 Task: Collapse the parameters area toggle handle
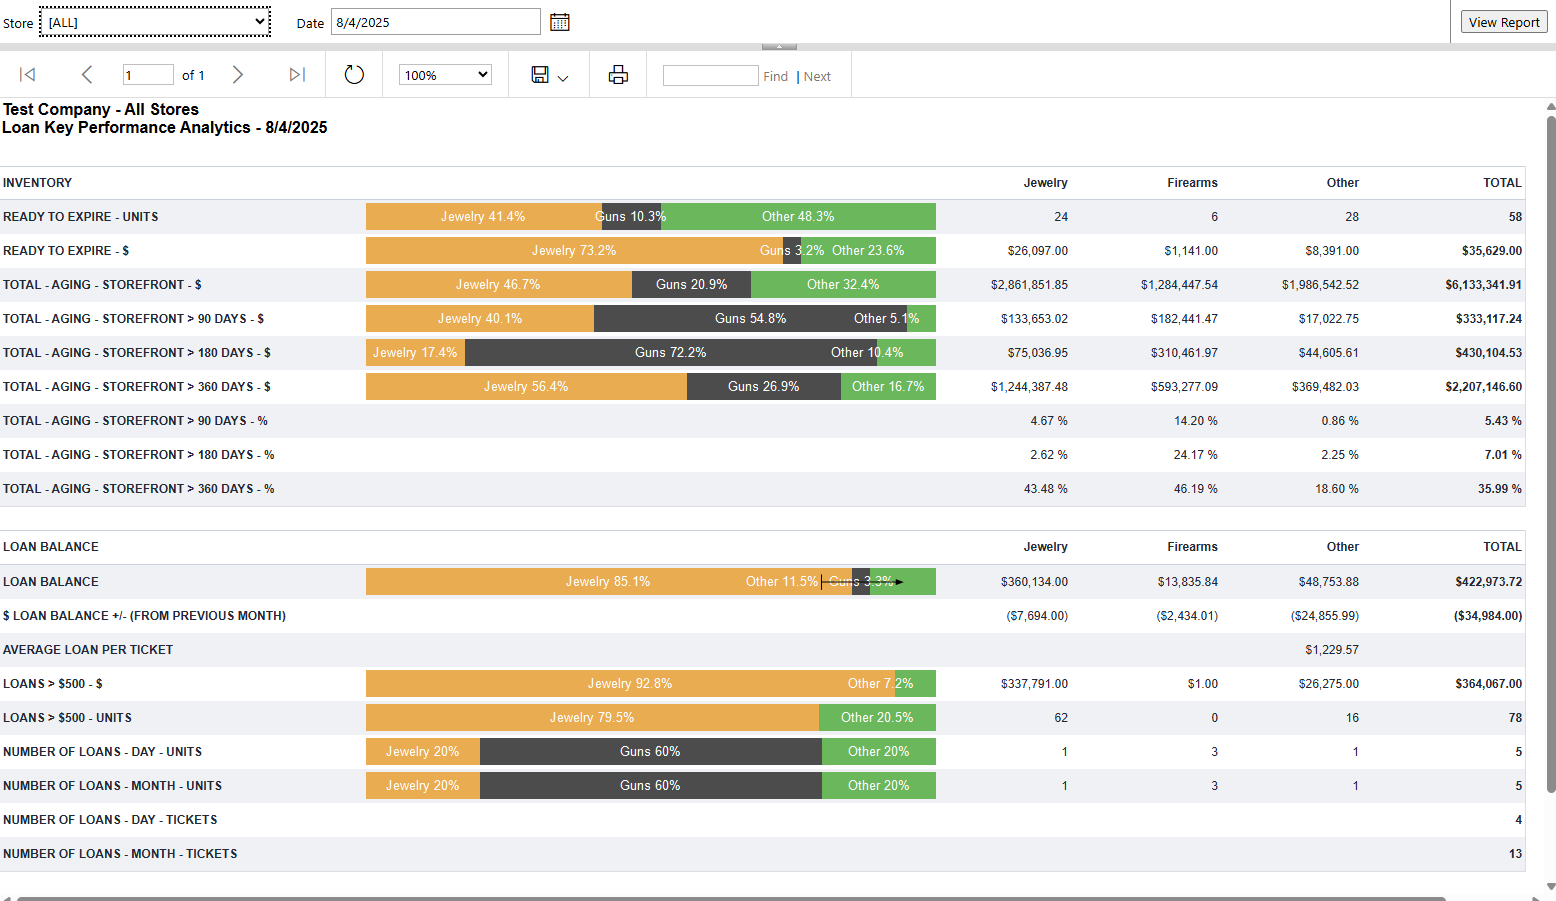click(x=779, y=46)
